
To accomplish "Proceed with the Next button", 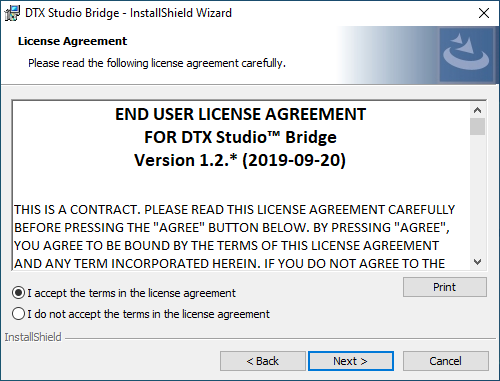I will (x=351, y=361).
